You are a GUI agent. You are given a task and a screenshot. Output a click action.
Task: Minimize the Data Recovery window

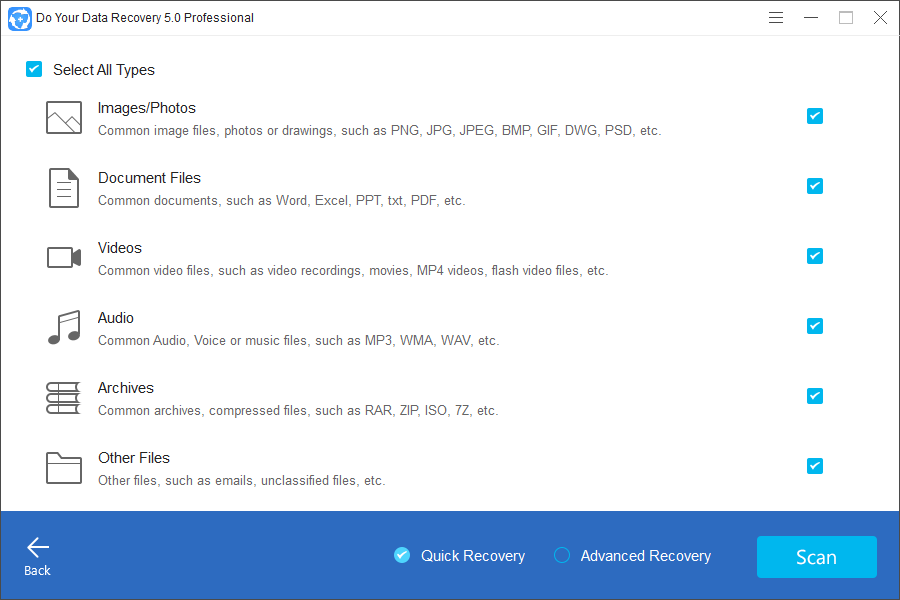click(811, 18)
